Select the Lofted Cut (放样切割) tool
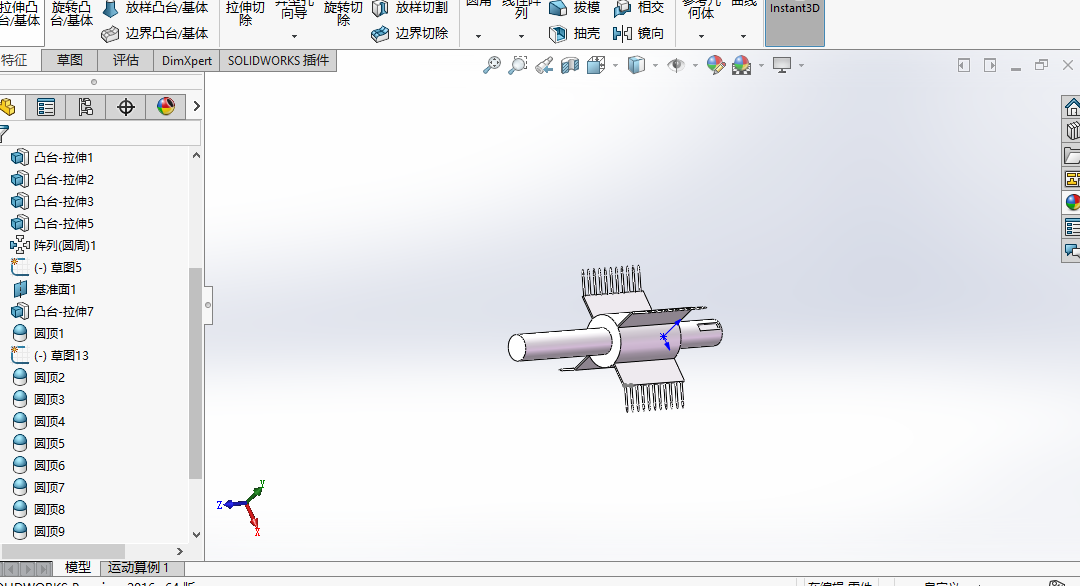 click(411, 8)
